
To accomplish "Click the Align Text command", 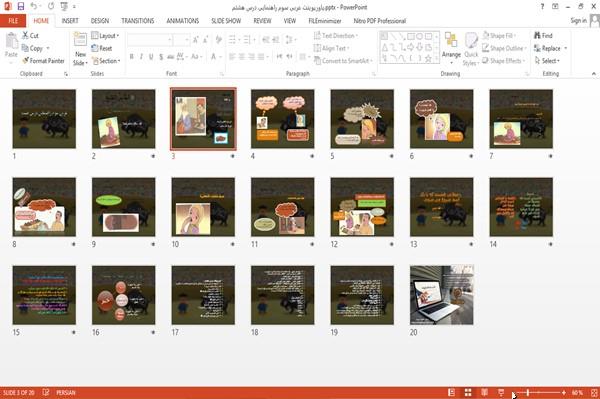I will coord(331,48).
